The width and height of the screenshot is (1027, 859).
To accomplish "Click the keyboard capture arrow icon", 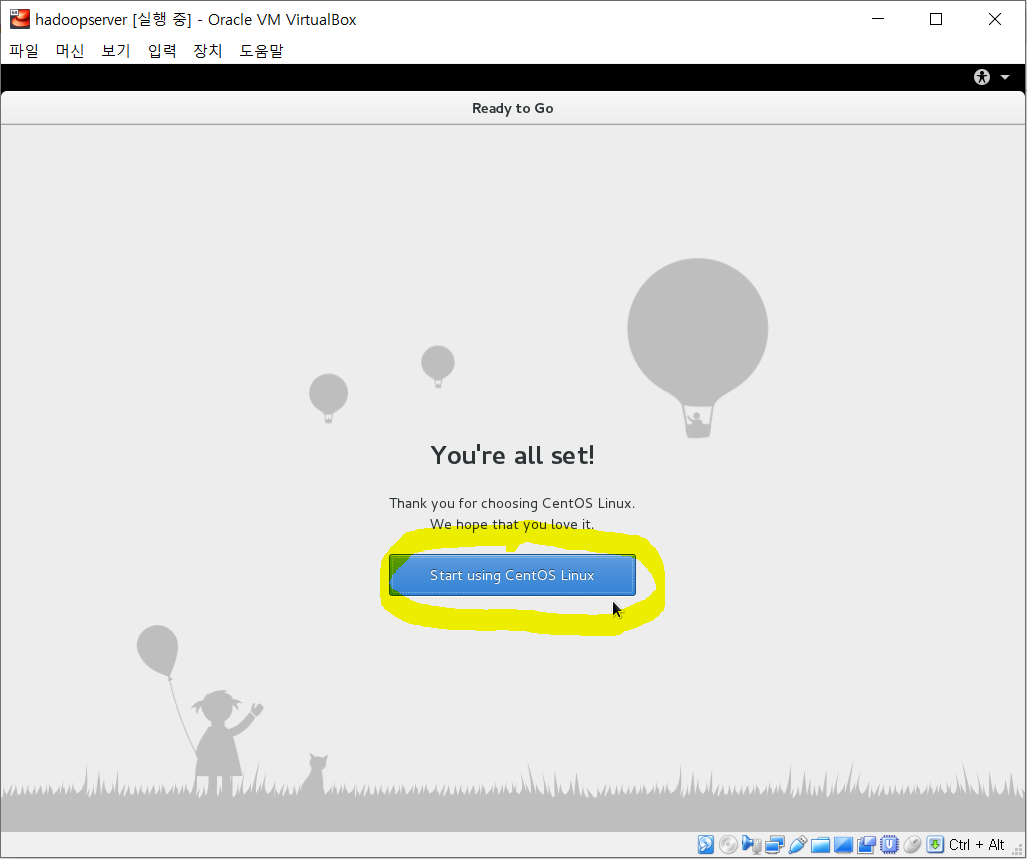I will [x=935, y=845].
